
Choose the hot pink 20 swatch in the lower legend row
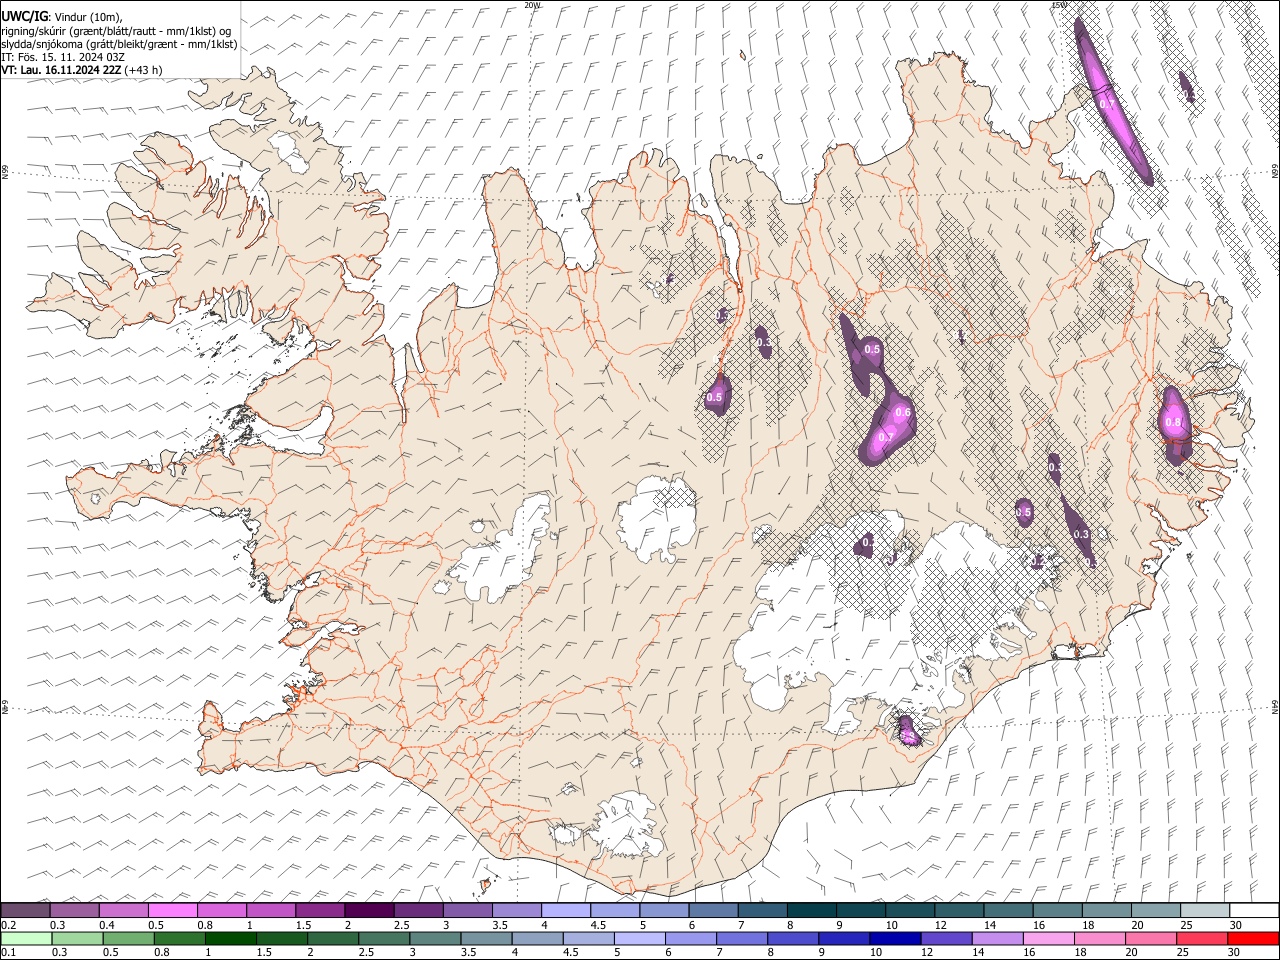tap(1150, 938)
